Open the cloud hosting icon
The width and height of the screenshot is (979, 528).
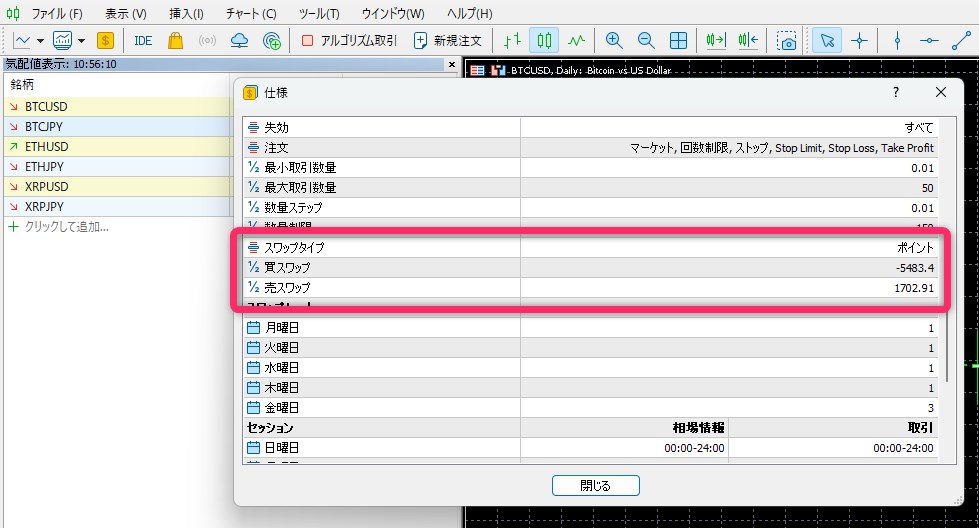[x=239, y=41]
